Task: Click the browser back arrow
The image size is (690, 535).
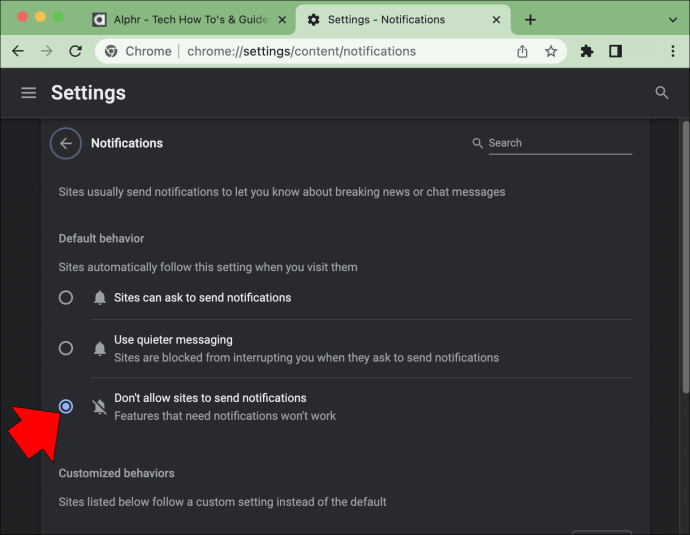Action: (x=18, y=51)
